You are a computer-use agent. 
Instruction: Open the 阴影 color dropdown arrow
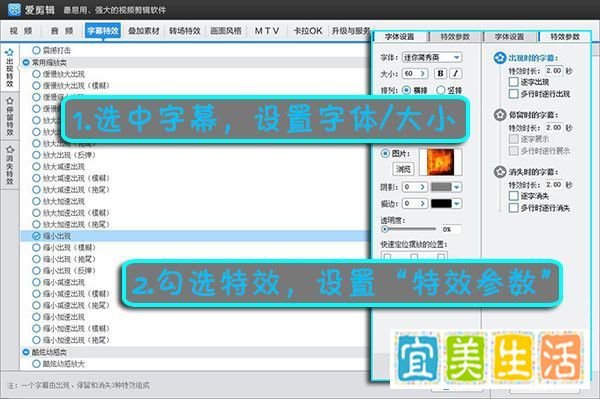click(x=457, y=187)
